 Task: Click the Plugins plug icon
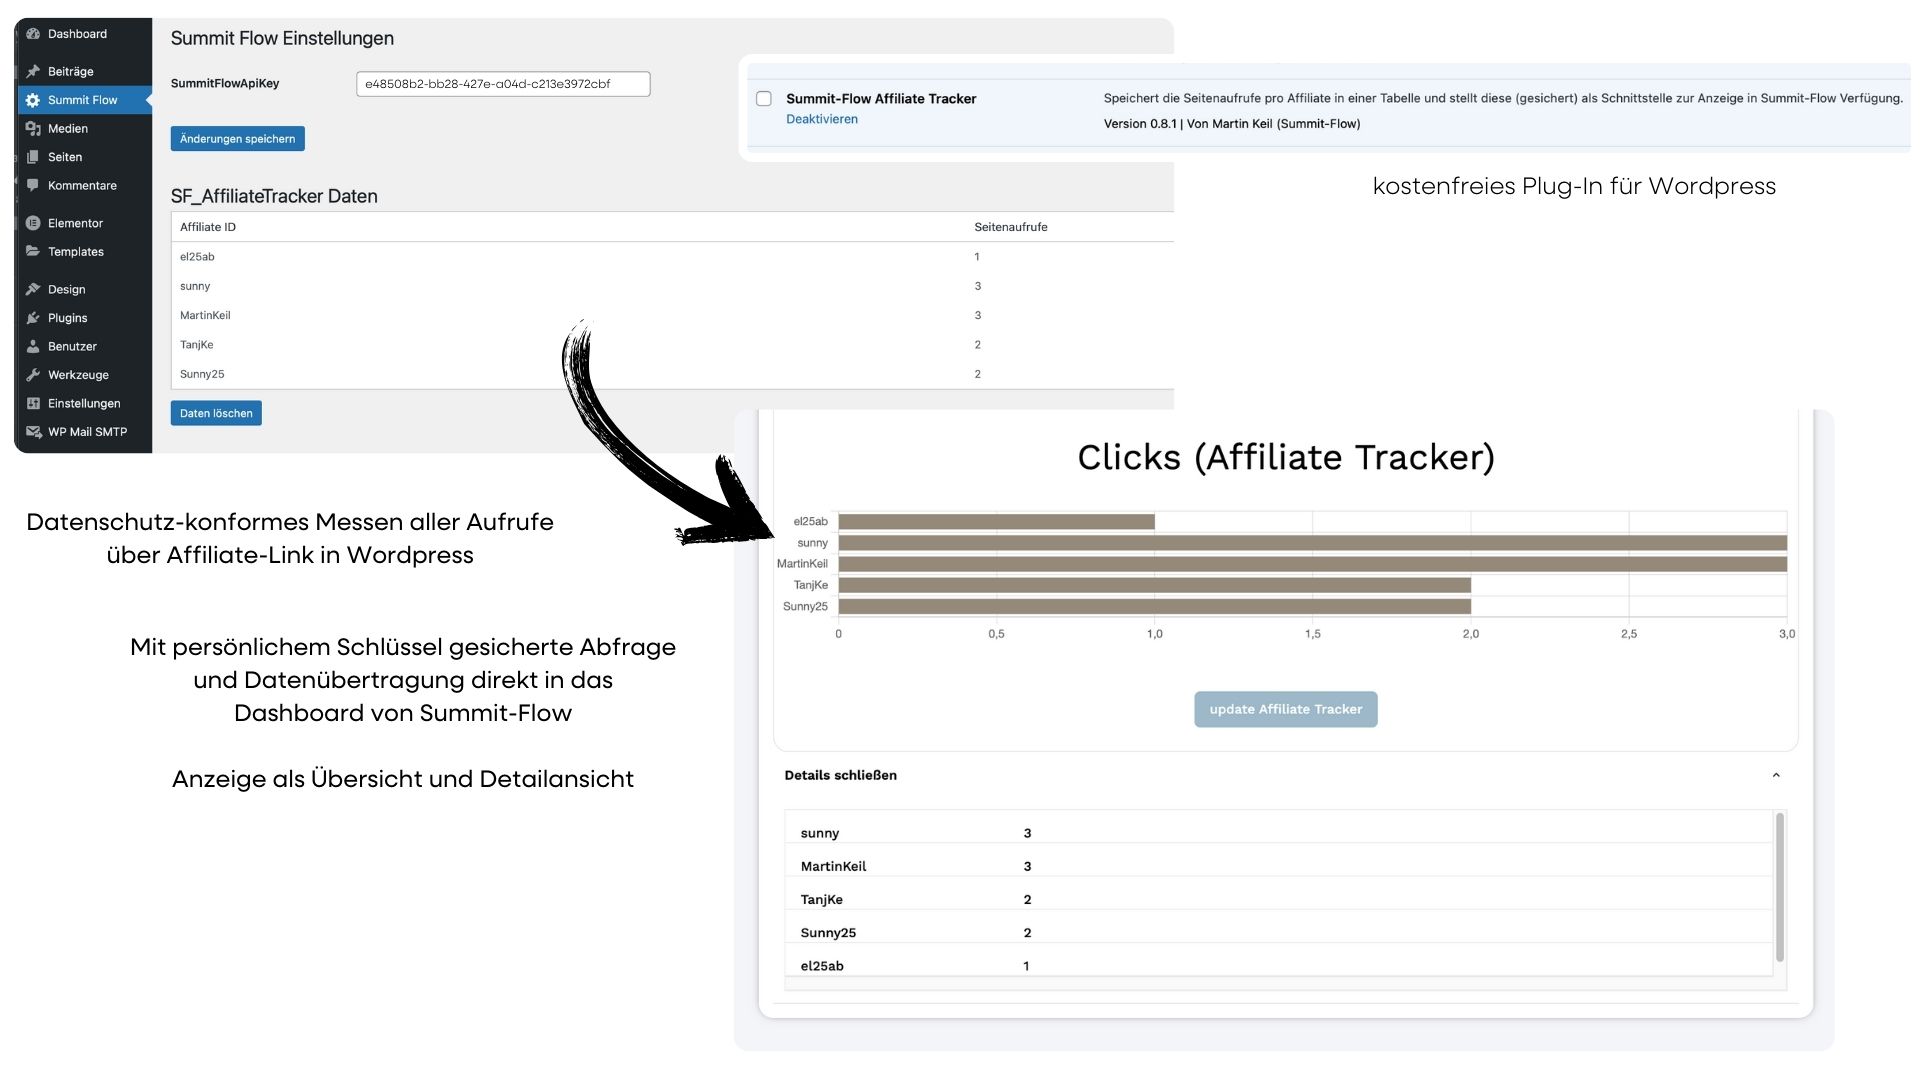33,318
